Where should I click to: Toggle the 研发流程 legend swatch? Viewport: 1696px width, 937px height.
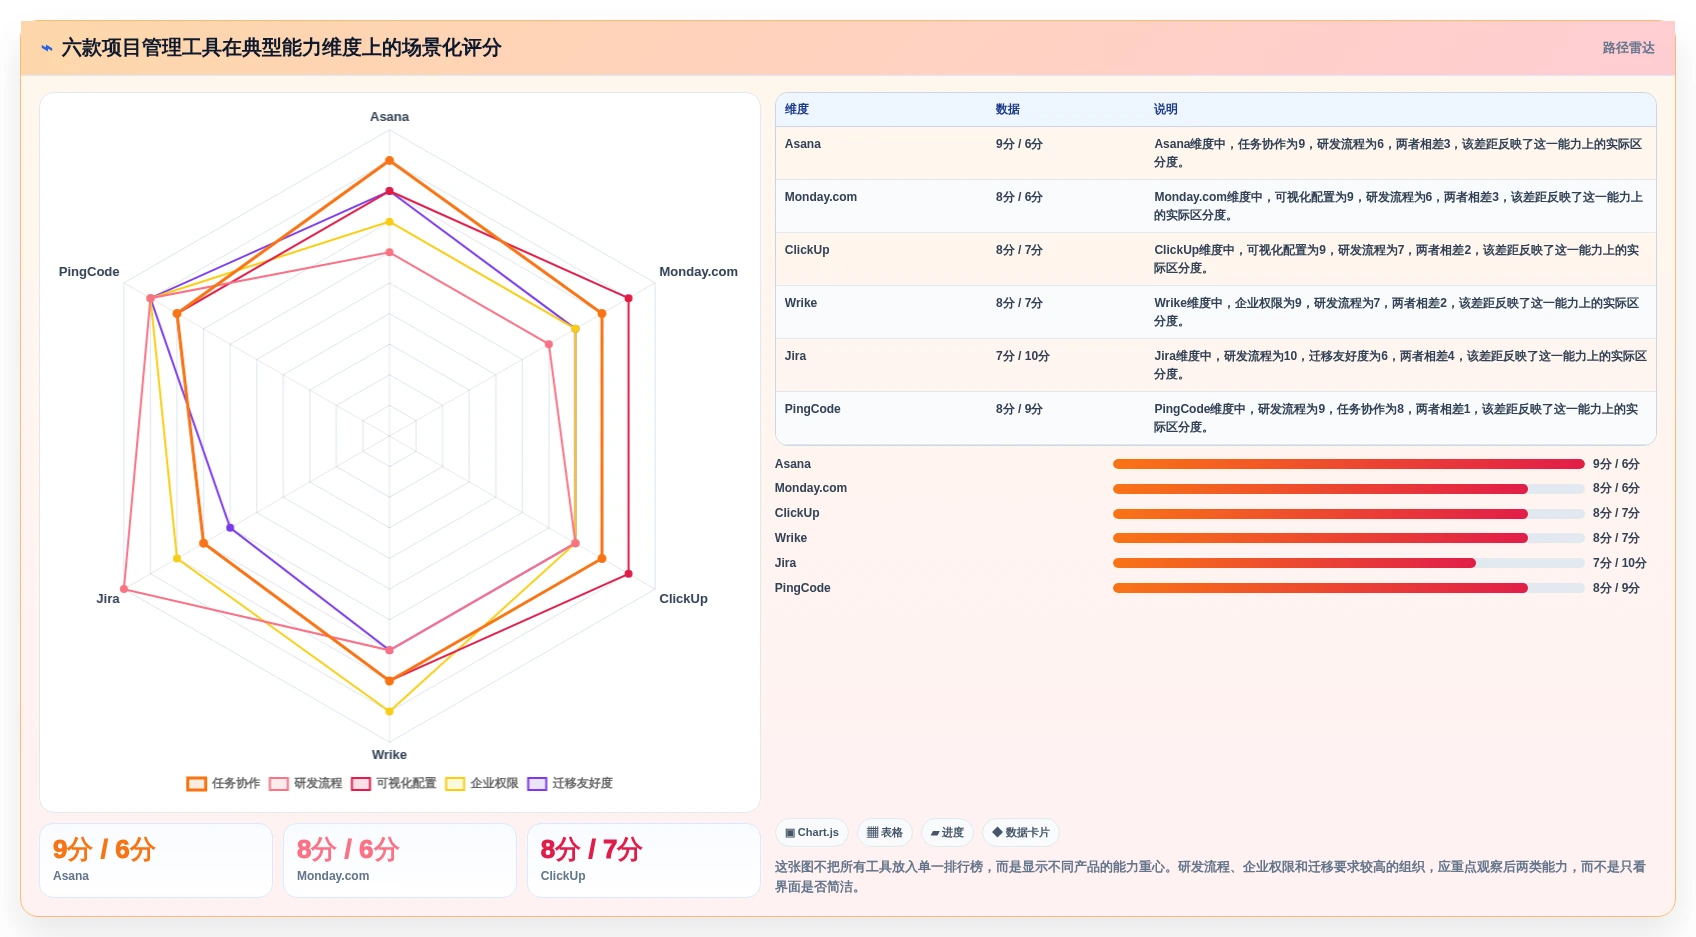click(x=278, y=783)
